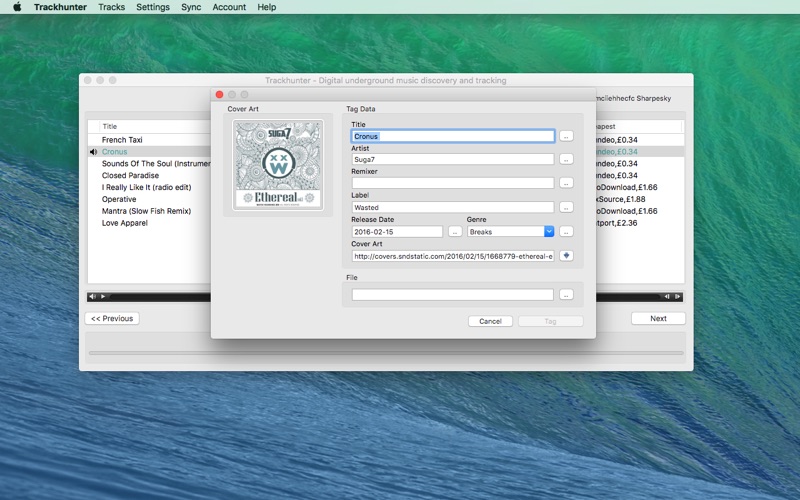
Task: Click the download icon beside Cover Art URL
Action: click(x=566, y=256)
